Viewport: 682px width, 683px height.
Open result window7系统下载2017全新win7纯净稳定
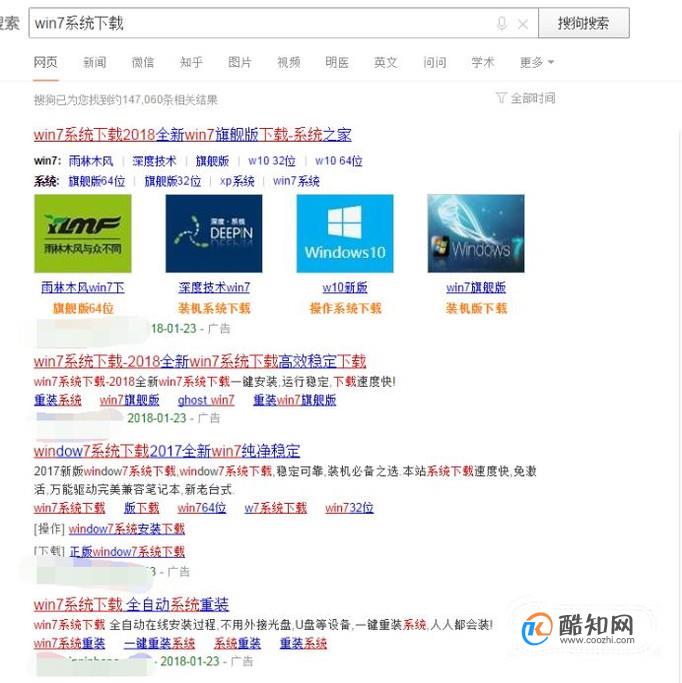pyautogui.click(x=167, y=451)
